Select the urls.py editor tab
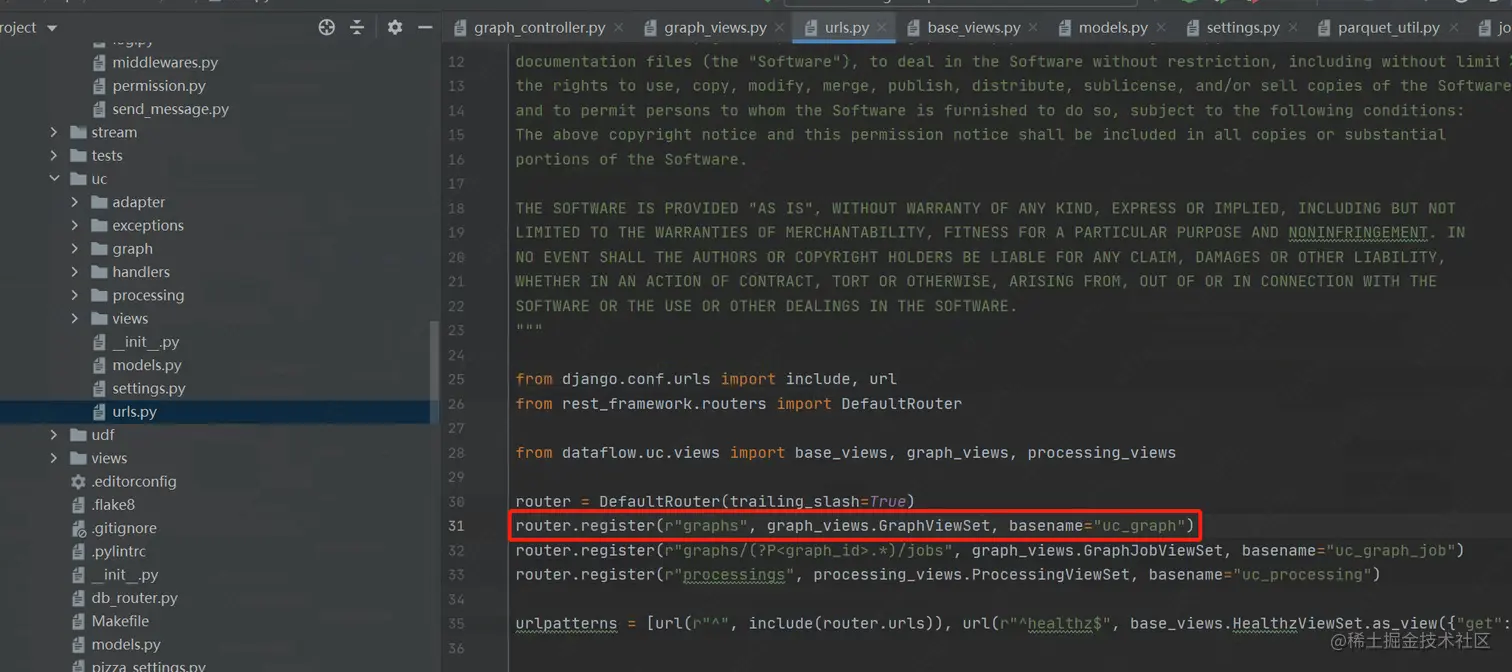 pos(846,28)
